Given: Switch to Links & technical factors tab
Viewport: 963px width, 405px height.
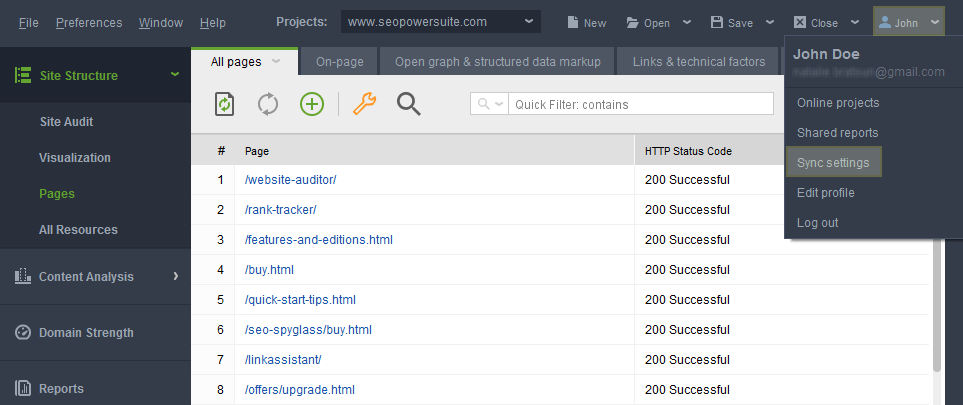Looking at the screenshot, I should (x=699, y=61).
